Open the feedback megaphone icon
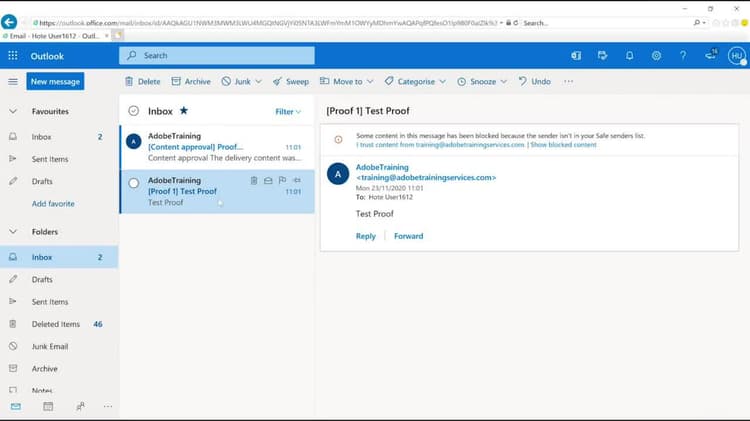 (x=711, y=55)
